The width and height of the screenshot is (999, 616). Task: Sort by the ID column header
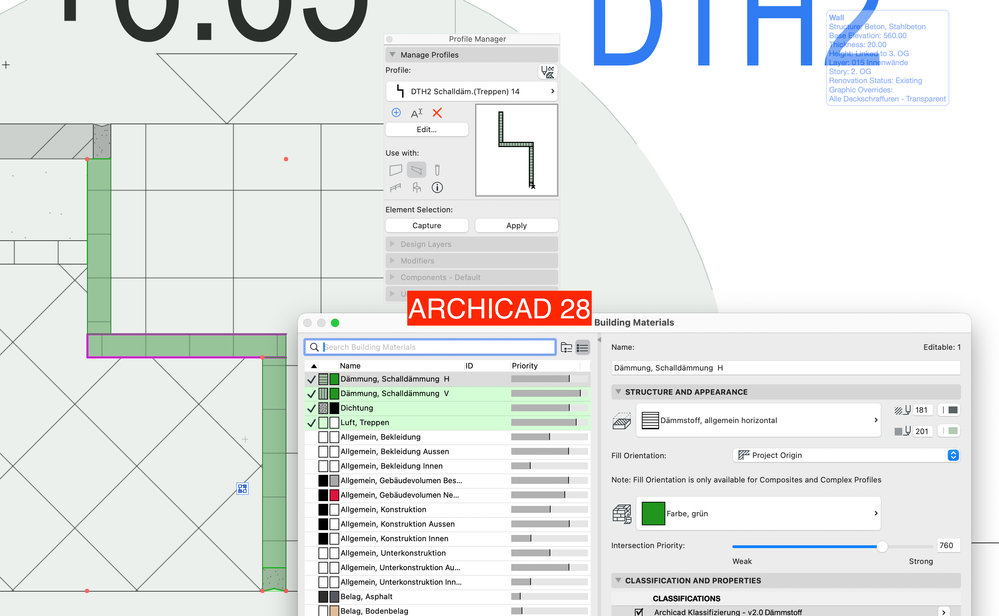[x=469, y=366]
